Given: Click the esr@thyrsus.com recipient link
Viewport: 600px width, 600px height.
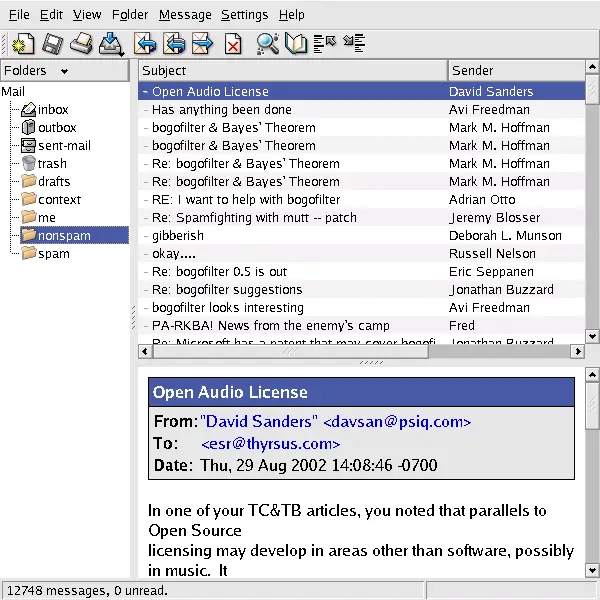Looking at the screenshot, I should tap(270, 444).
